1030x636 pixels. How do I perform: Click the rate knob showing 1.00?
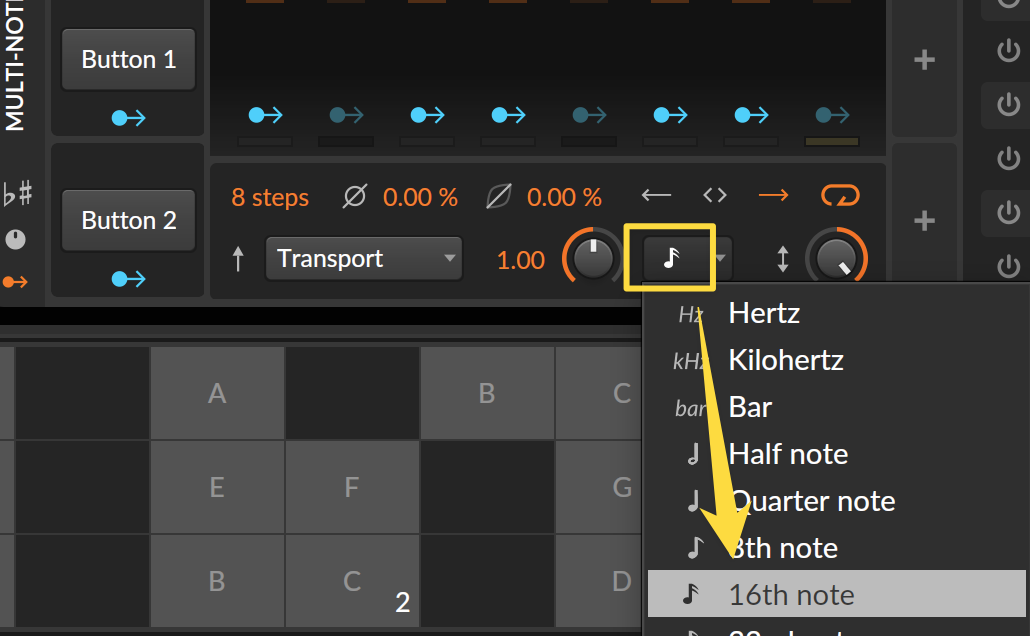pos(593,258)
